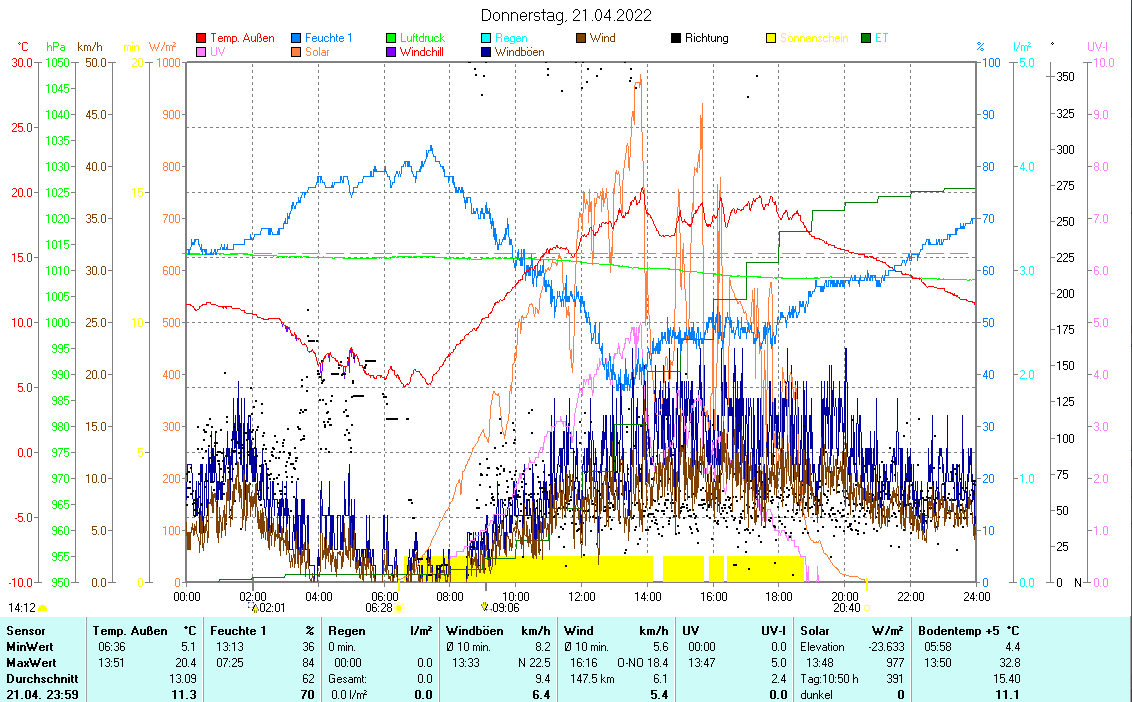This screenshot has height=702, width=1132.
Task: Click the 12:00 time axis label
Action: (581, 596)
